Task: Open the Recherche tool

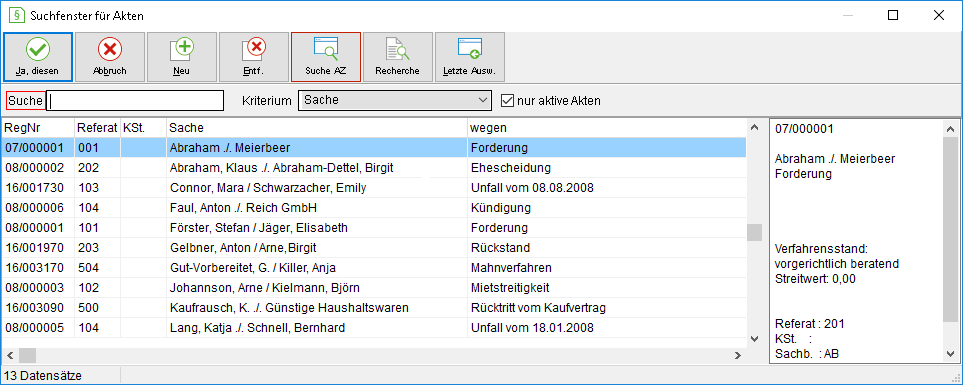Action: click(x=397, y=57)
